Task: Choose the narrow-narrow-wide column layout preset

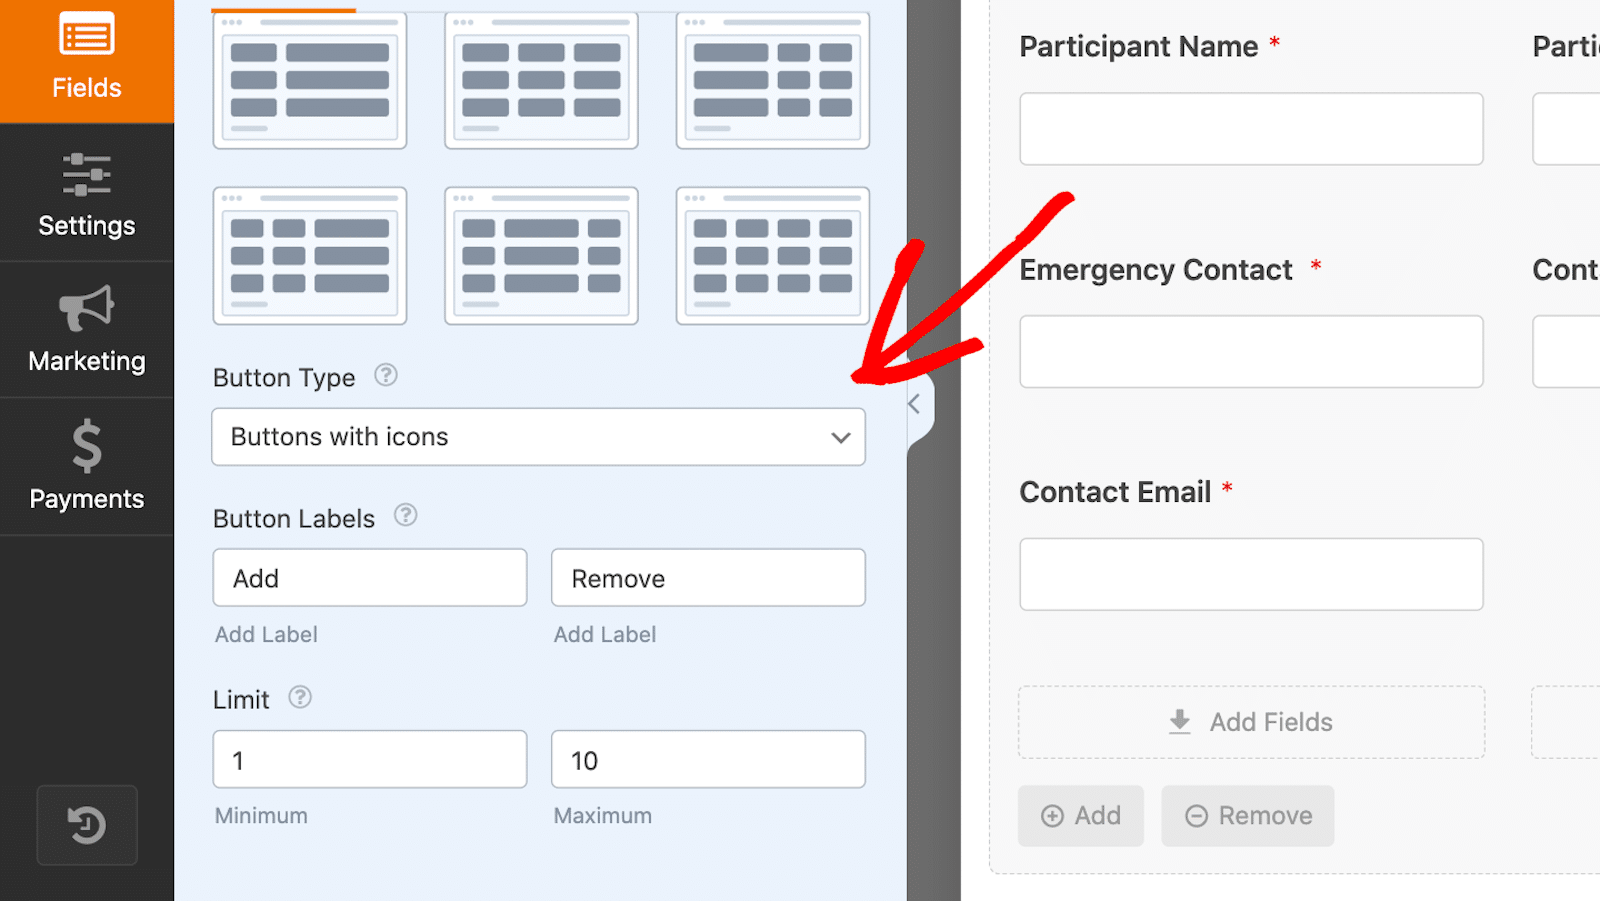Action: (310, 256)
